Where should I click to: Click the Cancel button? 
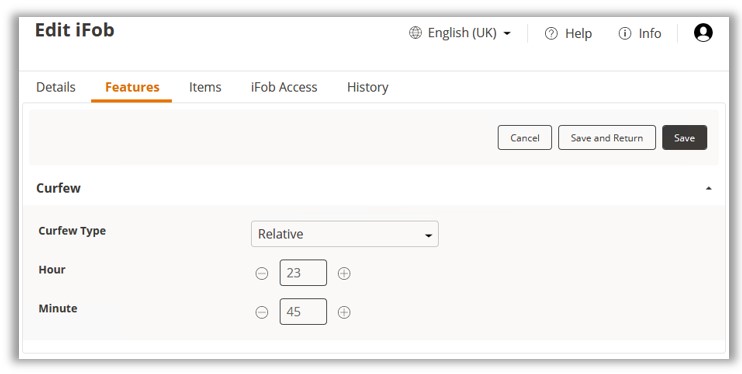coord(525,138)
